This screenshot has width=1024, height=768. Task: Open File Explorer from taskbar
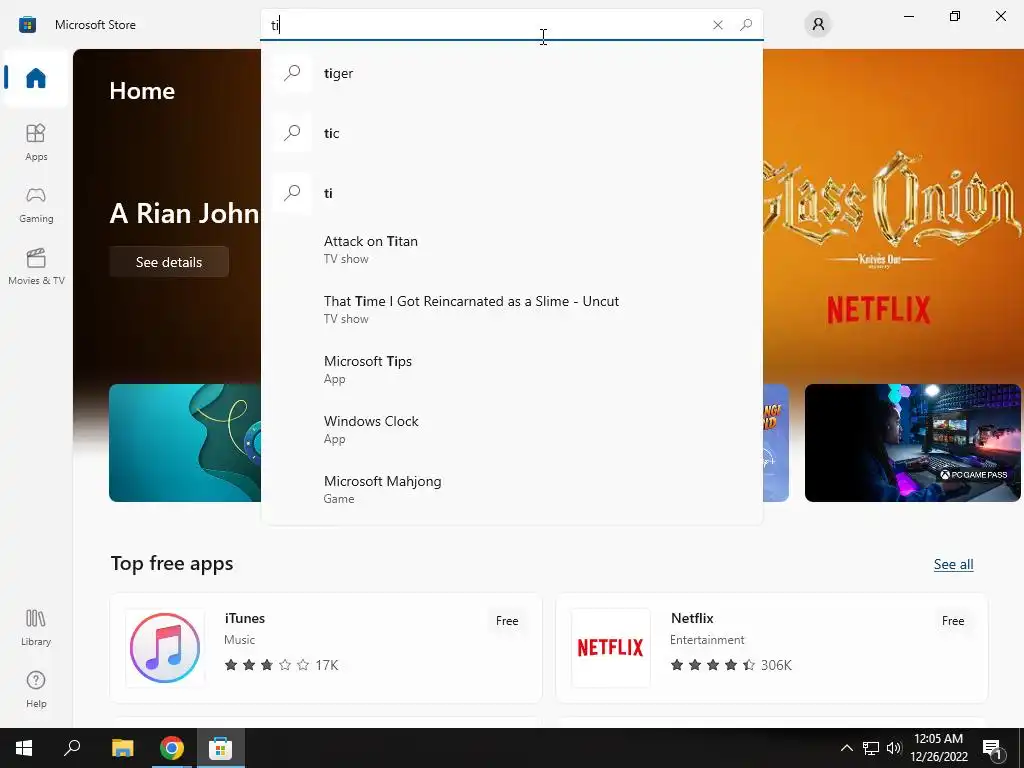coord(122,748)
